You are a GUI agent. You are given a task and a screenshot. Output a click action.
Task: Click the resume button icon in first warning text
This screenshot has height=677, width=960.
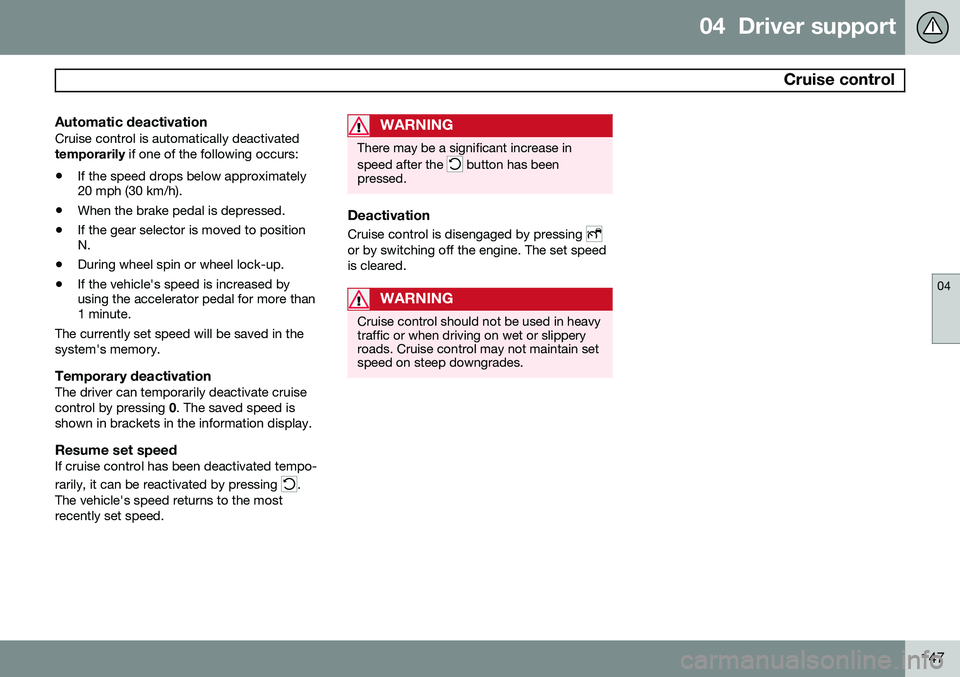[455, 164]
